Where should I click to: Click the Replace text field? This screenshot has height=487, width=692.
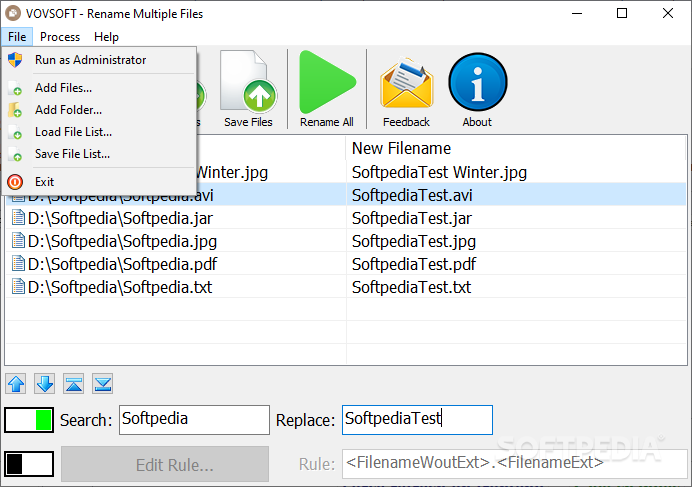click(417, 420)
